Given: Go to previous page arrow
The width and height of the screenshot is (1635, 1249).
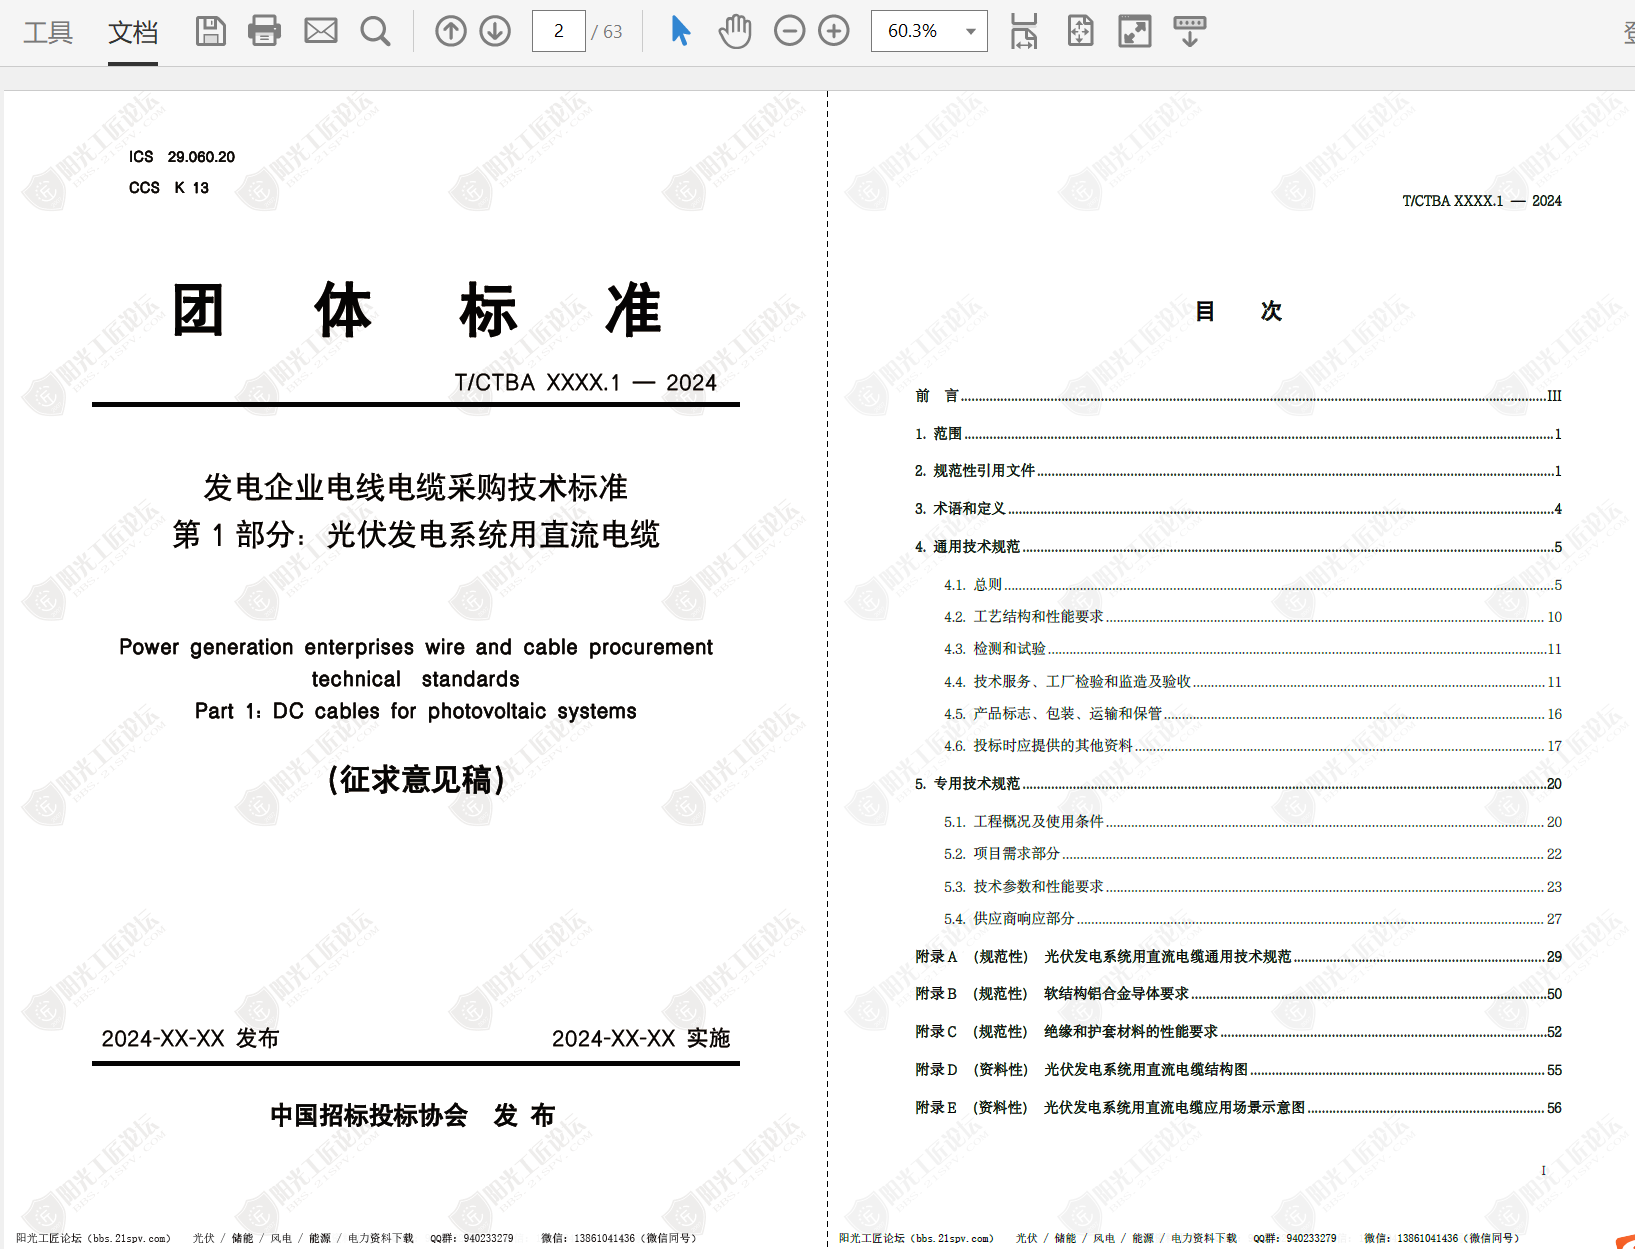Looking at the screenshot, I should point(451,31).
